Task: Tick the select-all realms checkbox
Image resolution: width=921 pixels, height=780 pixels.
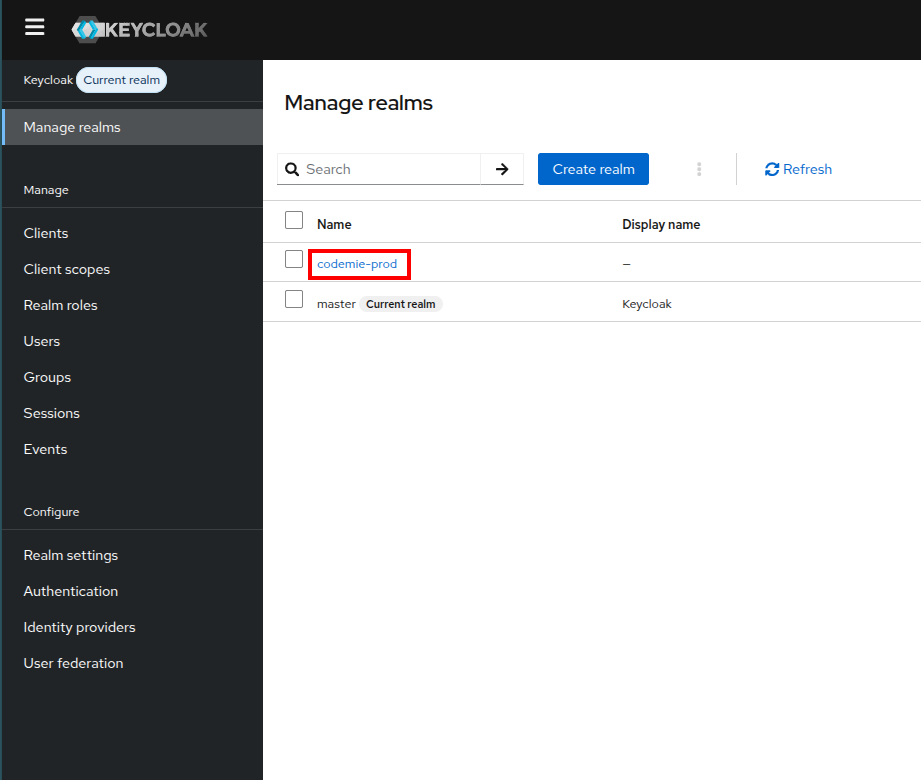Action: pos(294,220)
